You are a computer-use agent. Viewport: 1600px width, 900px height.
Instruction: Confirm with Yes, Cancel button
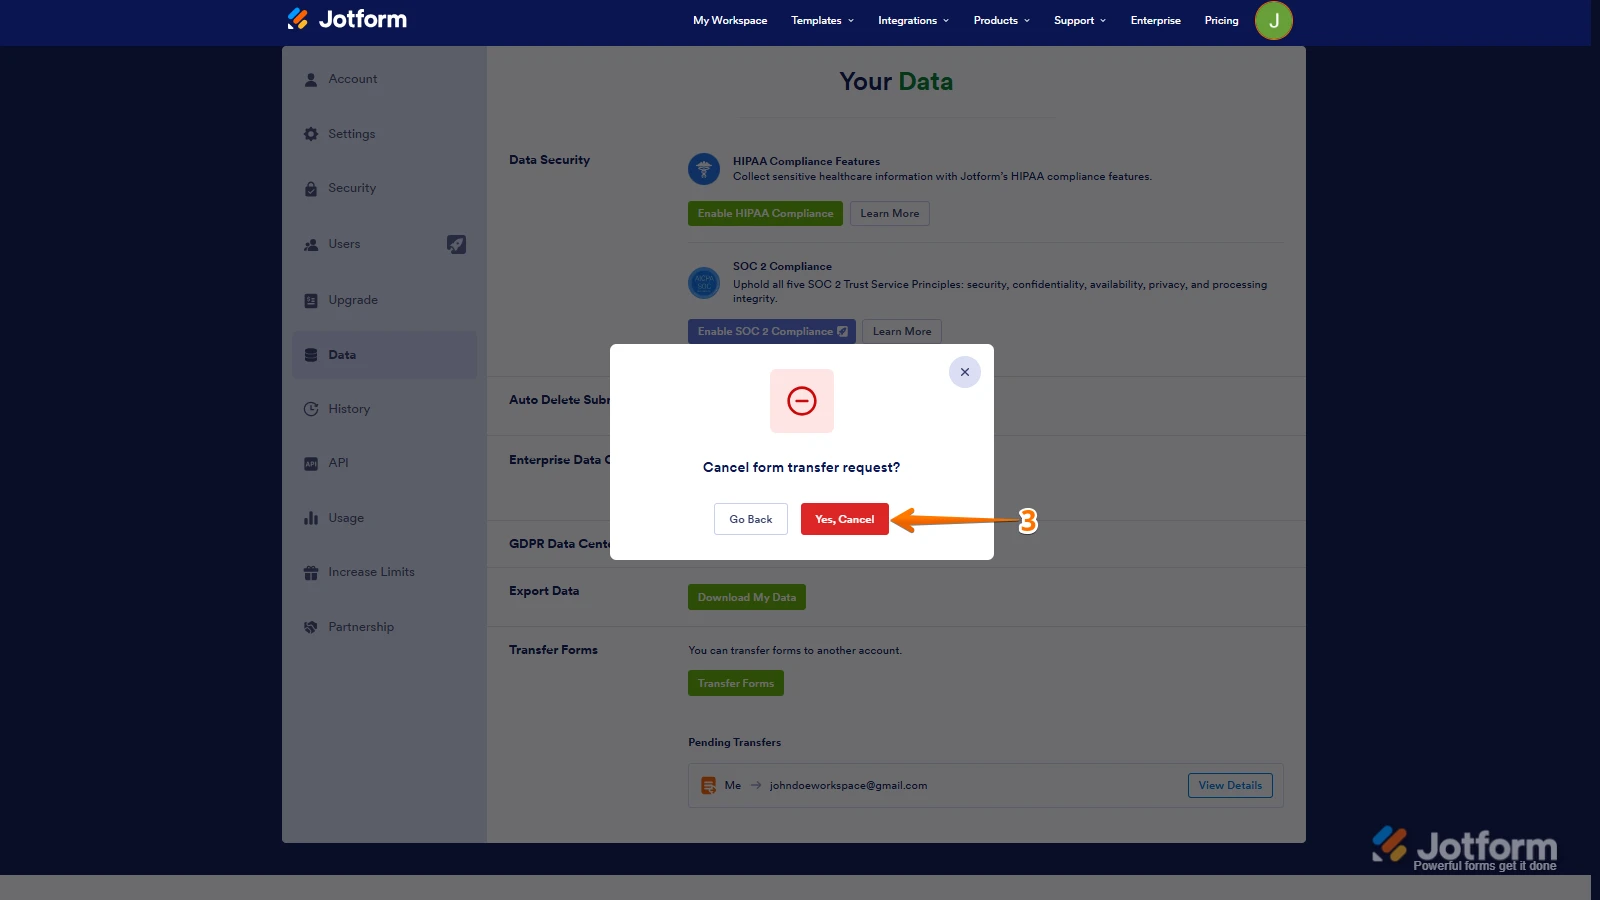pos(844,519)
